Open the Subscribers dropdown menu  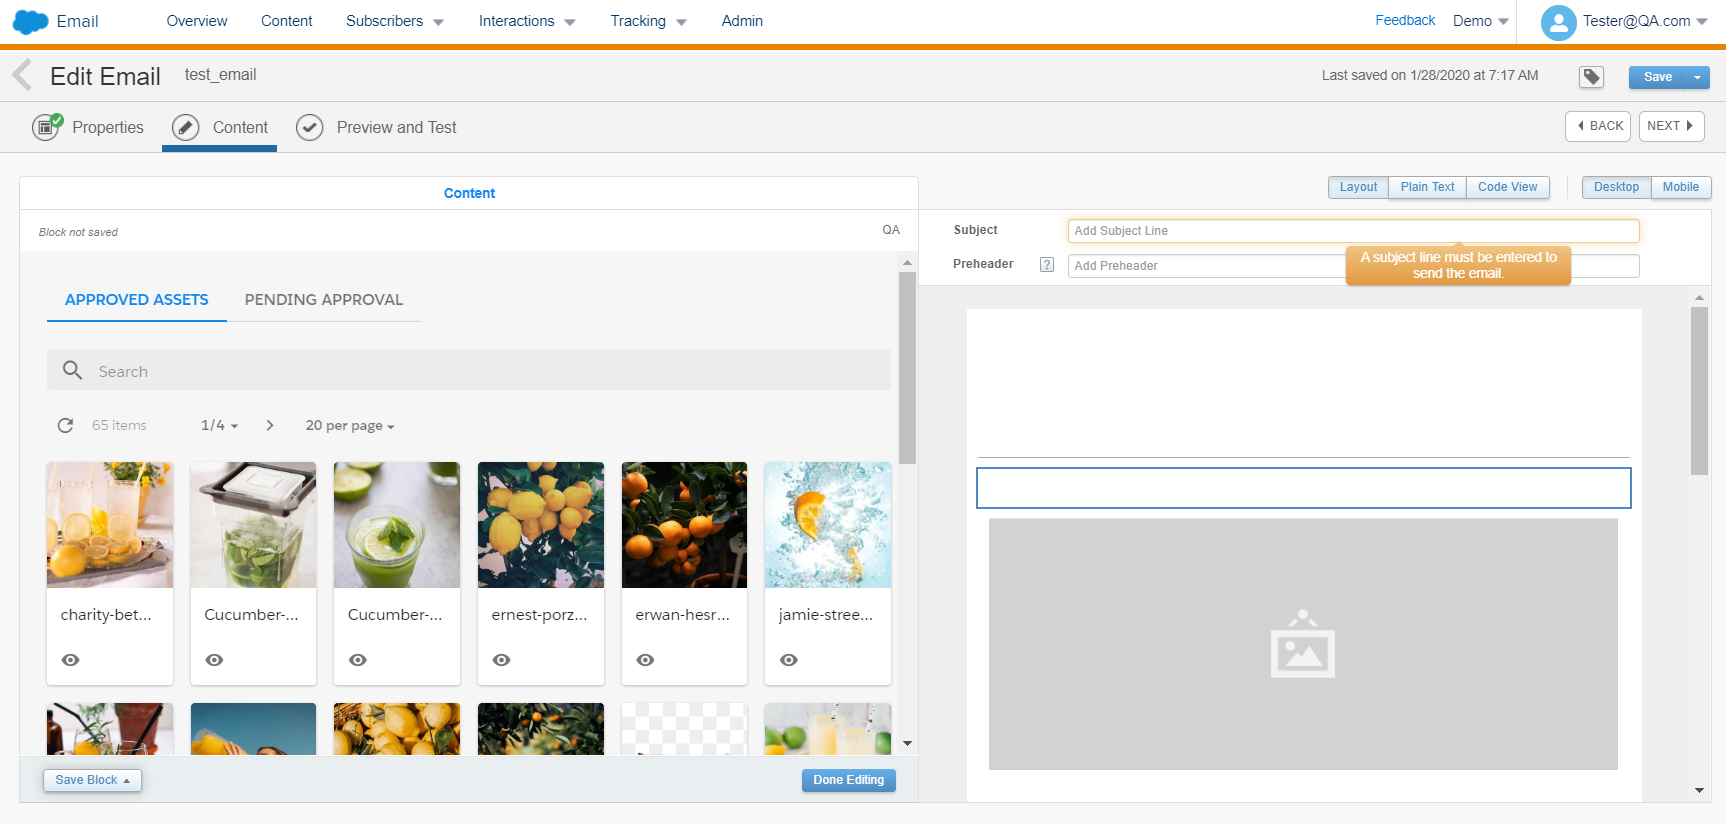point(395,21)
